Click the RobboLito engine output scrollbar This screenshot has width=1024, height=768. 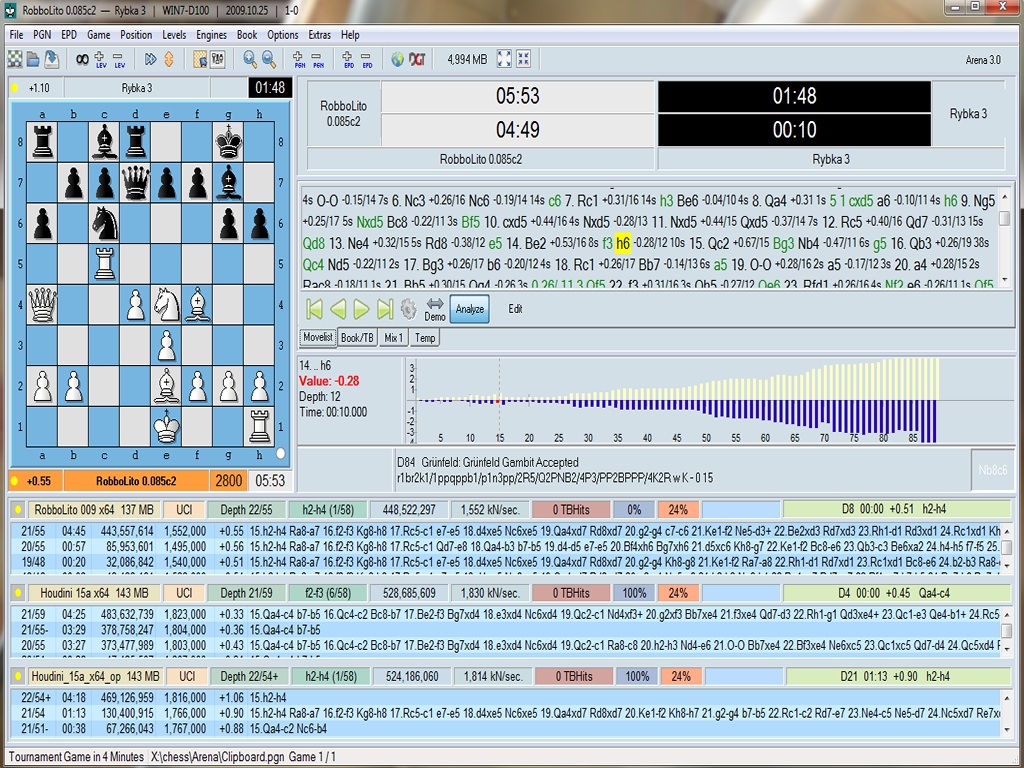[x=1006, y=547]
